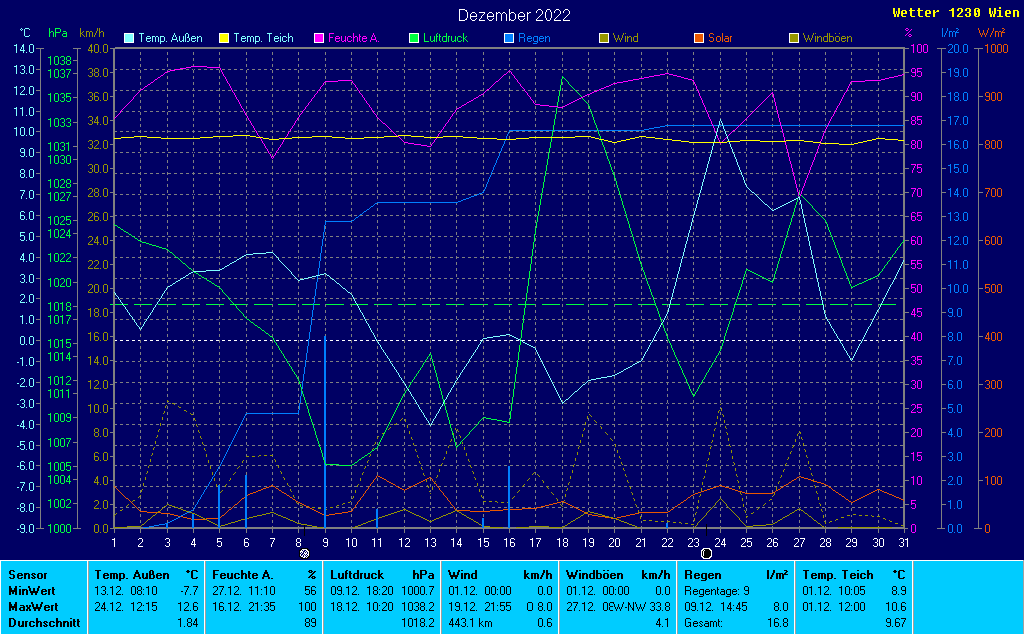
Task: Click the average gust value '4.1'
Action: tap(664, 623)
